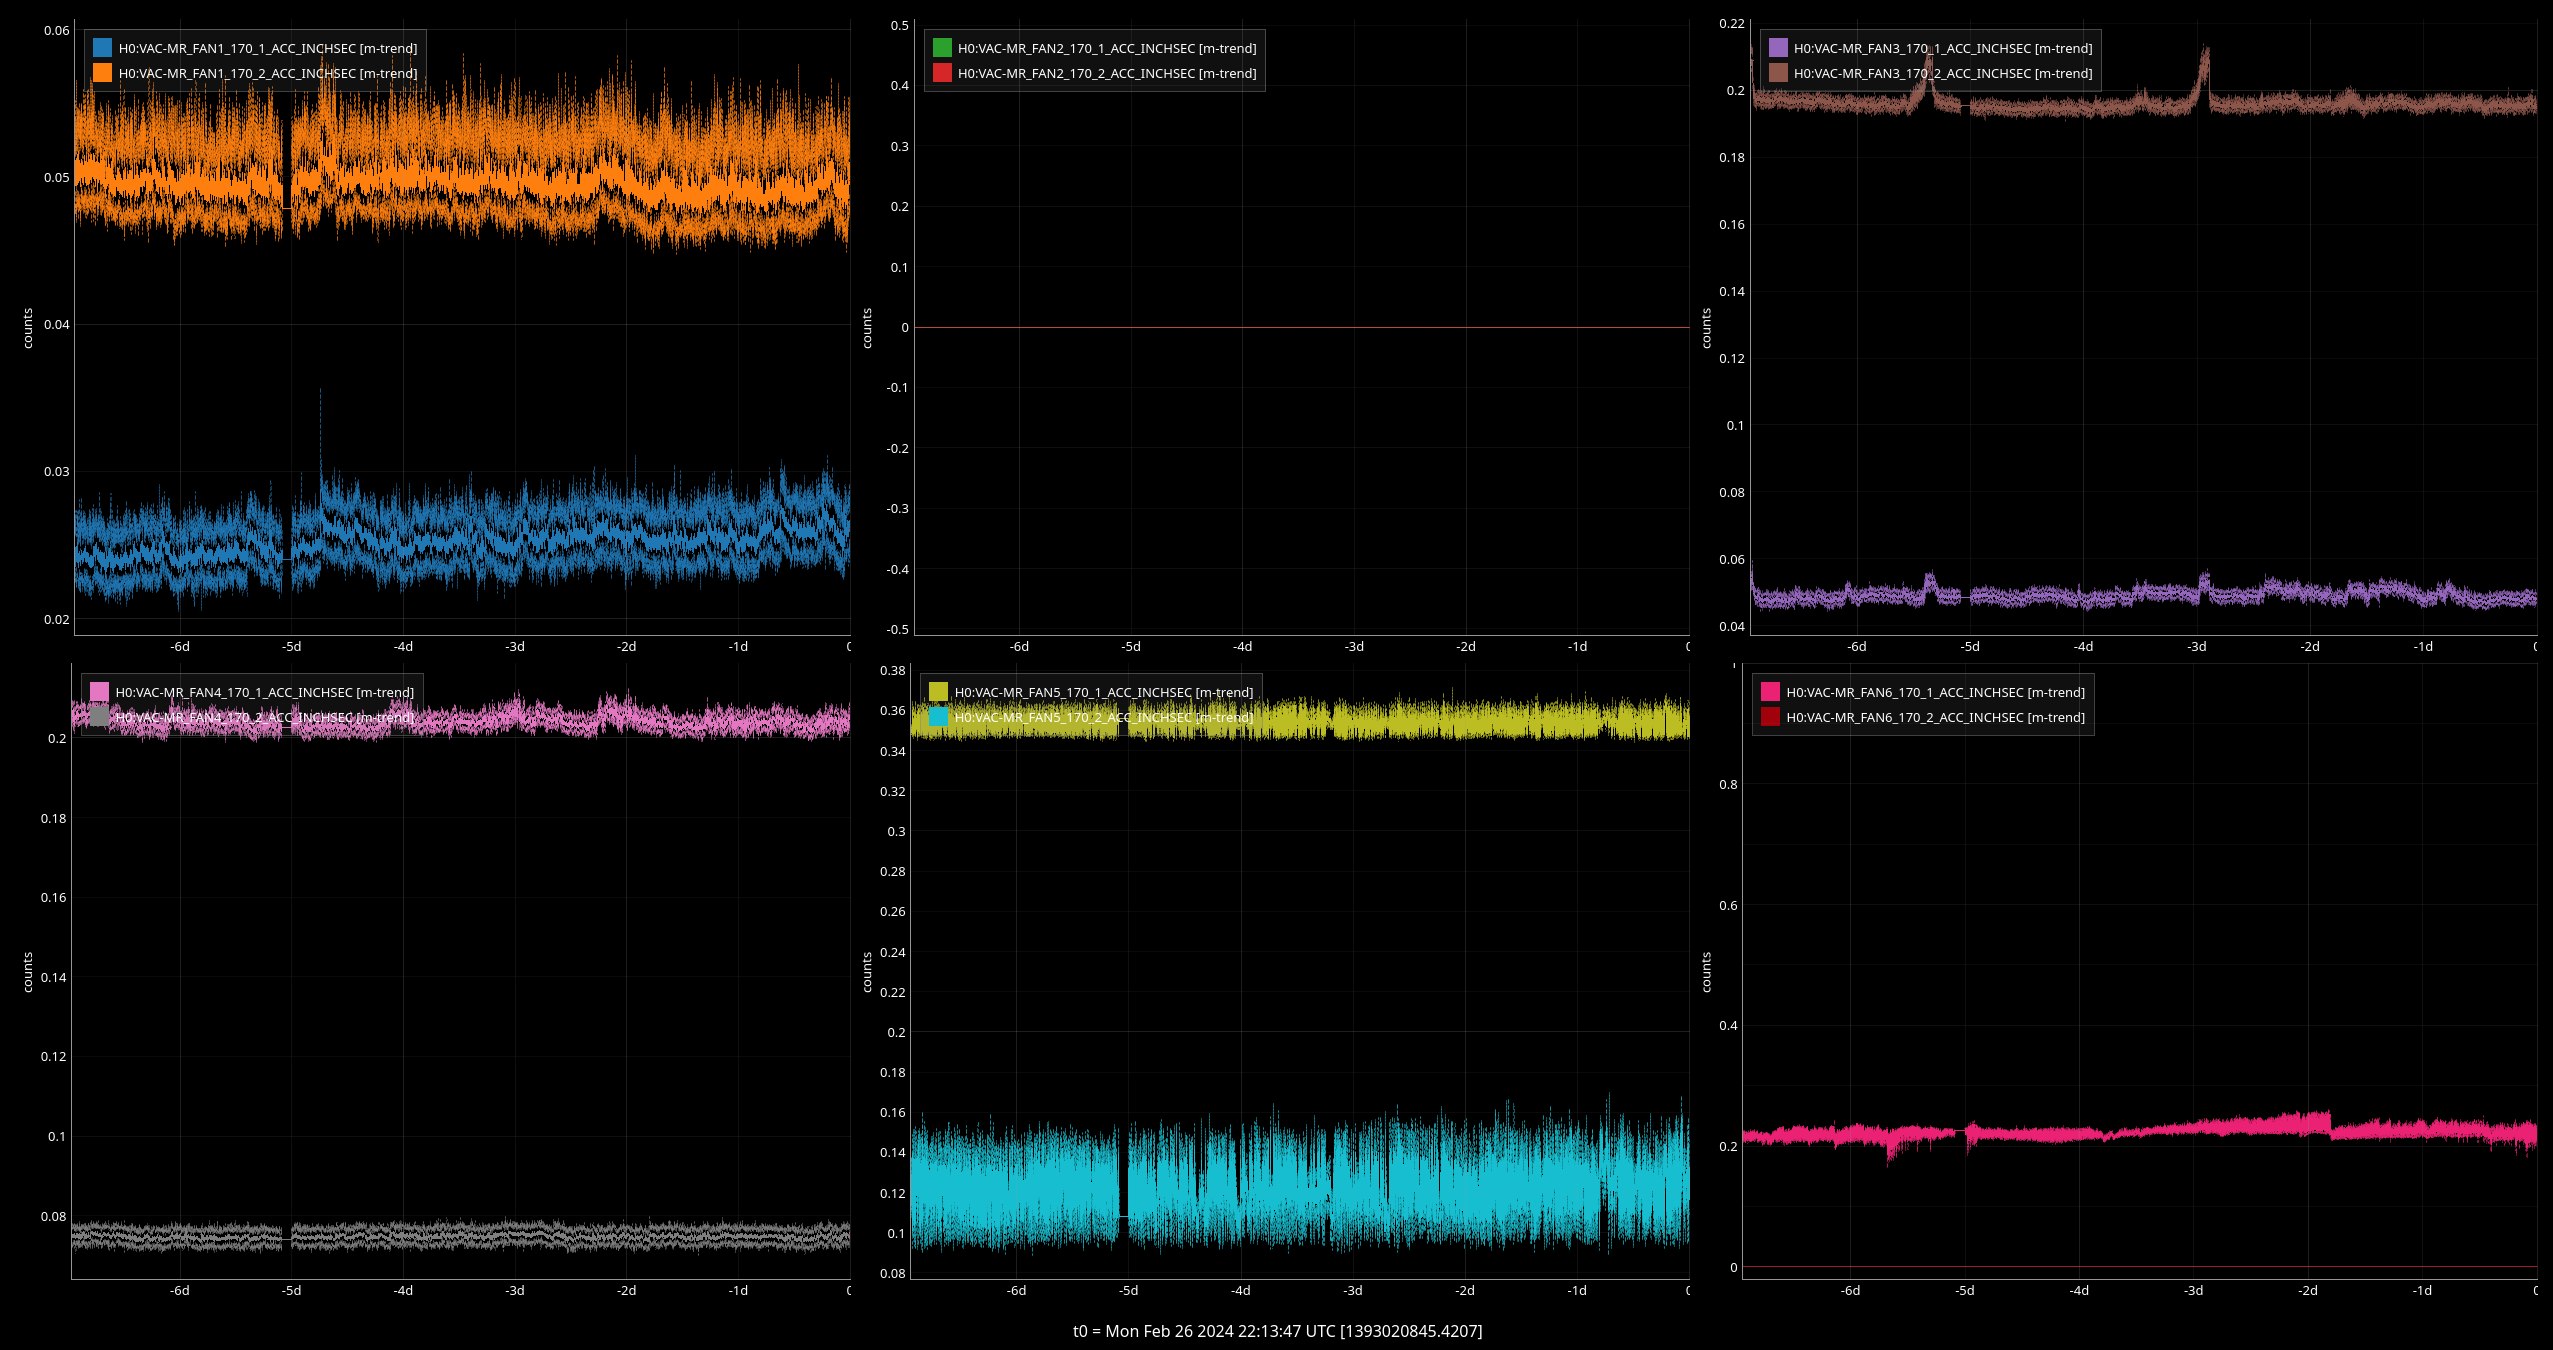Click the t0 timestamp text at bottom

pos(1277,1331)
